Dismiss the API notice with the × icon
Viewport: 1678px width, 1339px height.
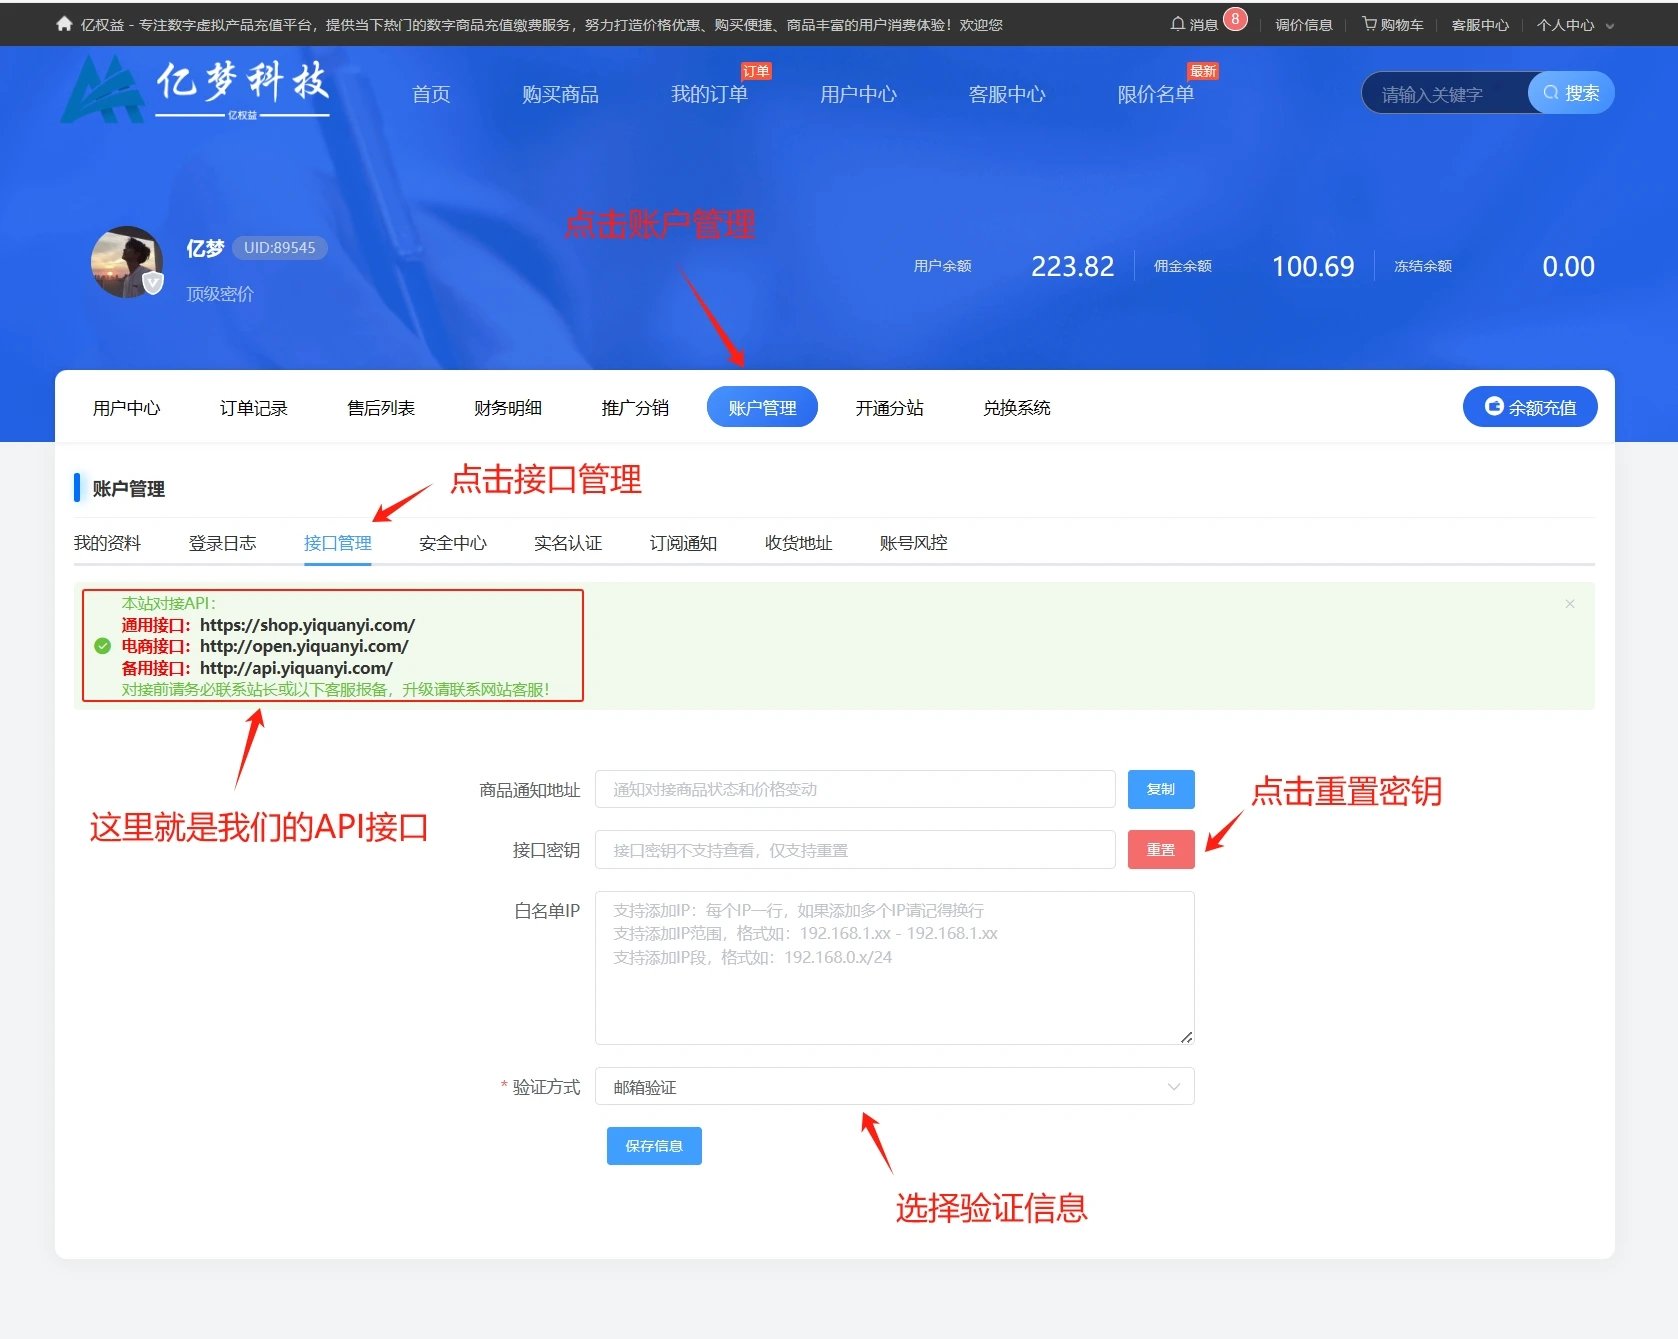pyautogui.click(x=1570, y=604)
